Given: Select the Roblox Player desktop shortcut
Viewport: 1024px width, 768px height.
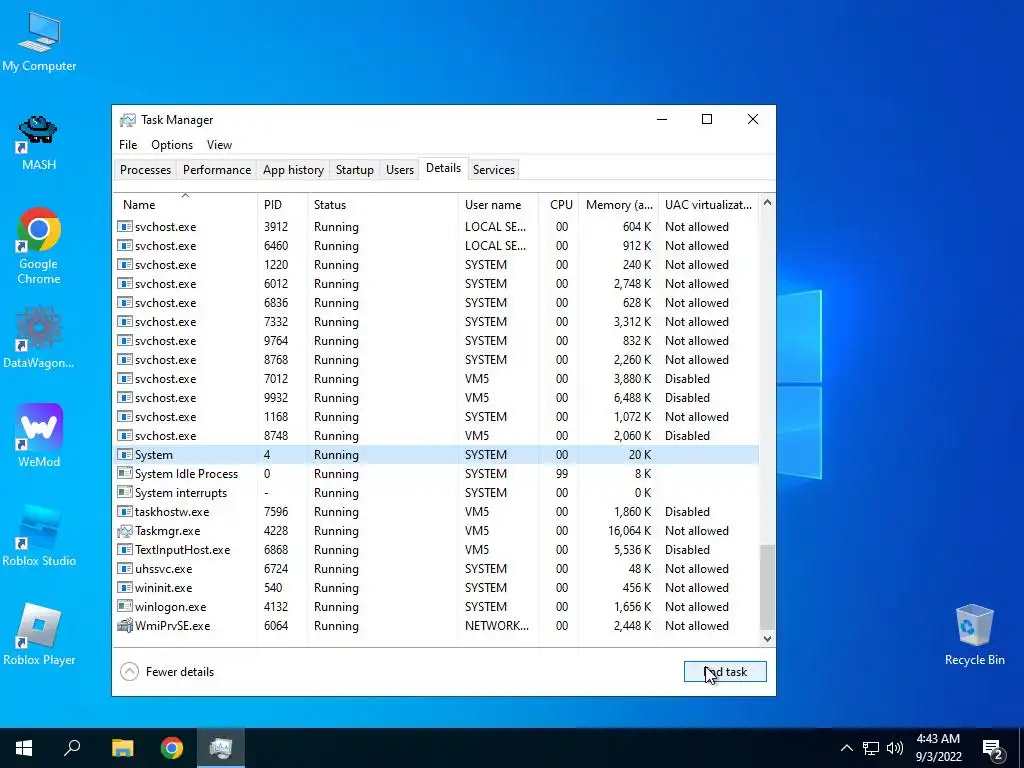Looking at the screenshot, I should coord(39,635).
